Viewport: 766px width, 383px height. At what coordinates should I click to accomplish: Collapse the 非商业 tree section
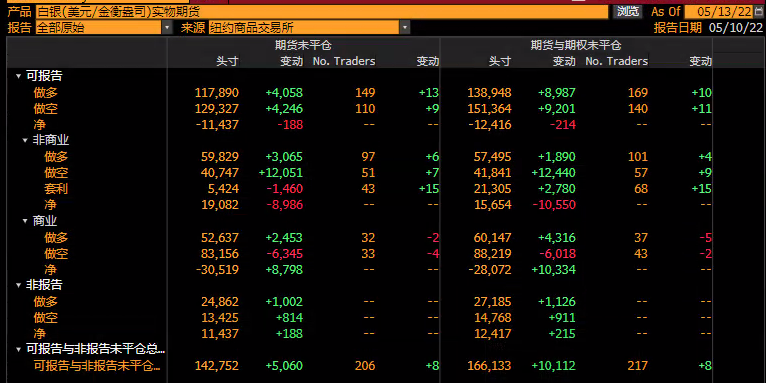click(x=25, y=141)
